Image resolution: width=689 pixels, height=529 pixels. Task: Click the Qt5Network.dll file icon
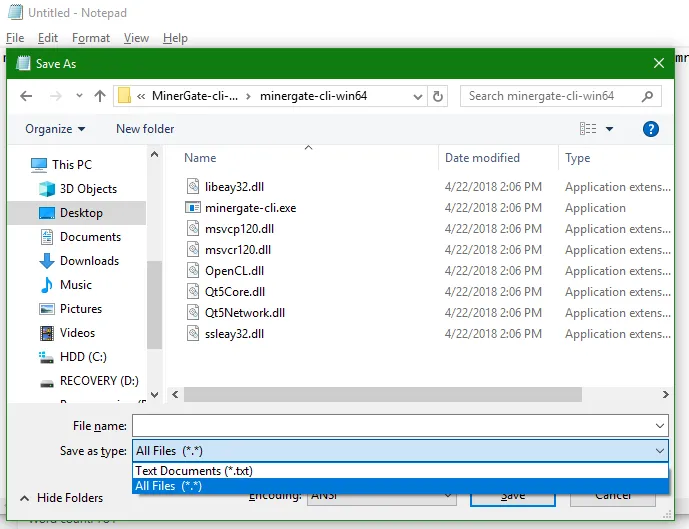pyautogui.click(x=193, y=313)
